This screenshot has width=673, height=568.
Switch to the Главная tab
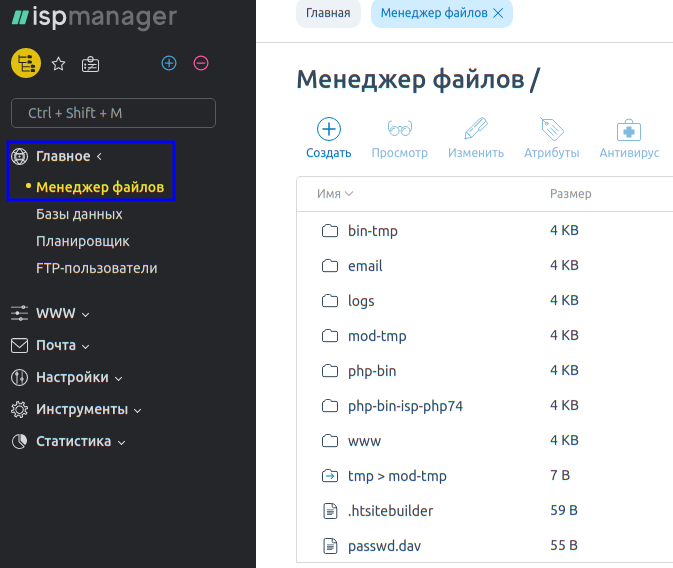pos(328,13)
